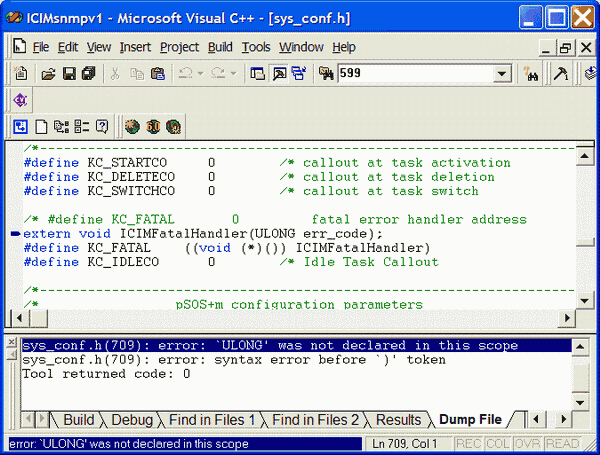Screen dimensions: 600x455
Task: Click the Save All stacked floppies icon
Action: point(89,73)
